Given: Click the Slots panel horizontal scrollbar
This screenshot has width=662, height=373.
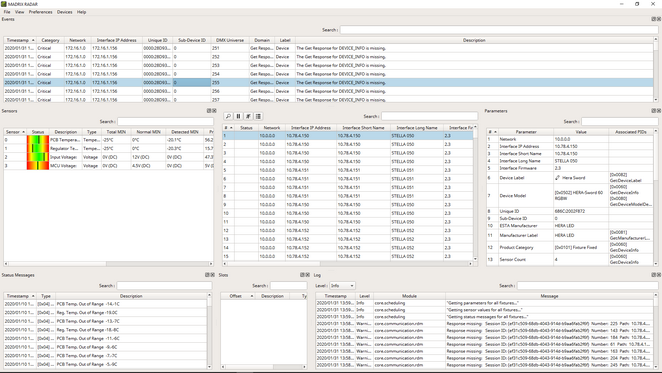Looking at the screenshot, I should [264, 367].
